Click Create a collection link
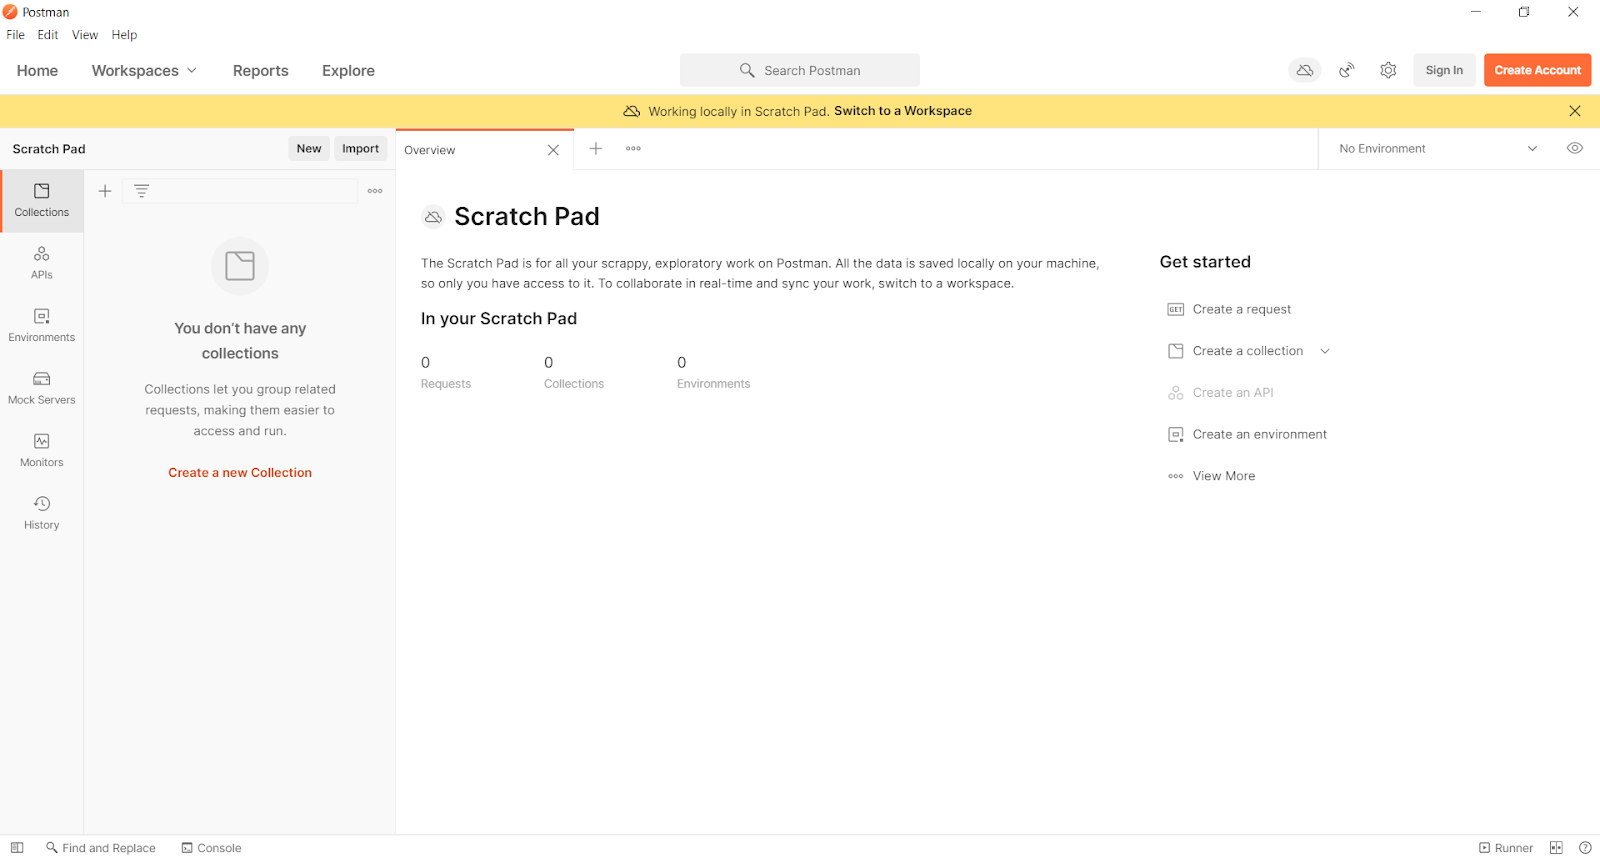Viewport: 1600px width, 858px height. (1248, 351)
